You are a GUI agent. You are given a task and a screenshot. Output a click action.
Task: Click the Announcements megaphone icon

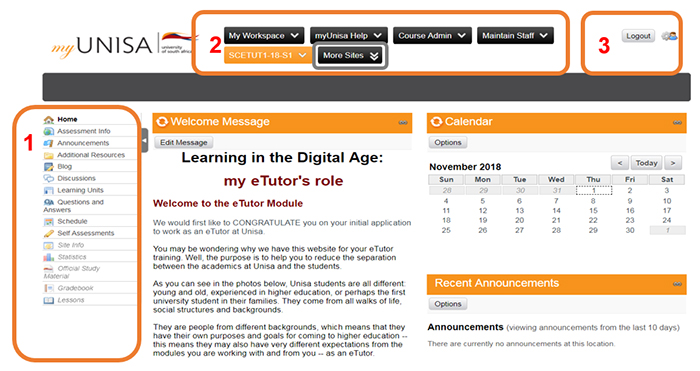[x=49, y=143]
